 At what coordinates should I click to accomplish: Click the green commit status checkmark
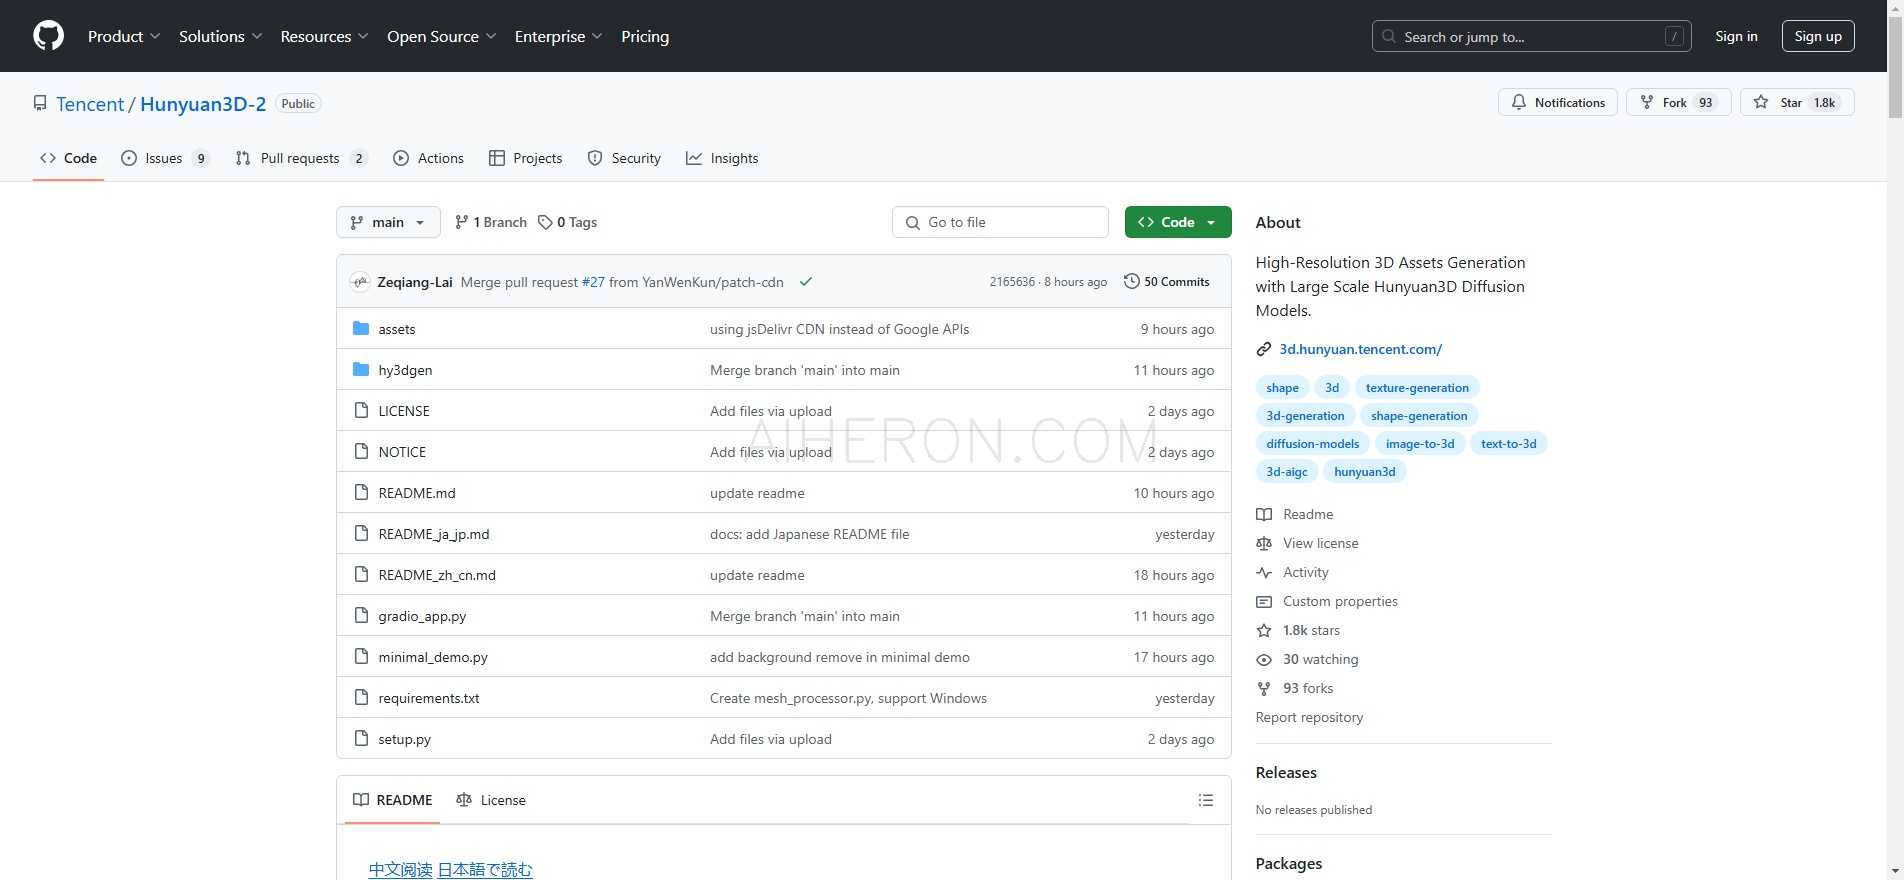[x=805, y=282]
